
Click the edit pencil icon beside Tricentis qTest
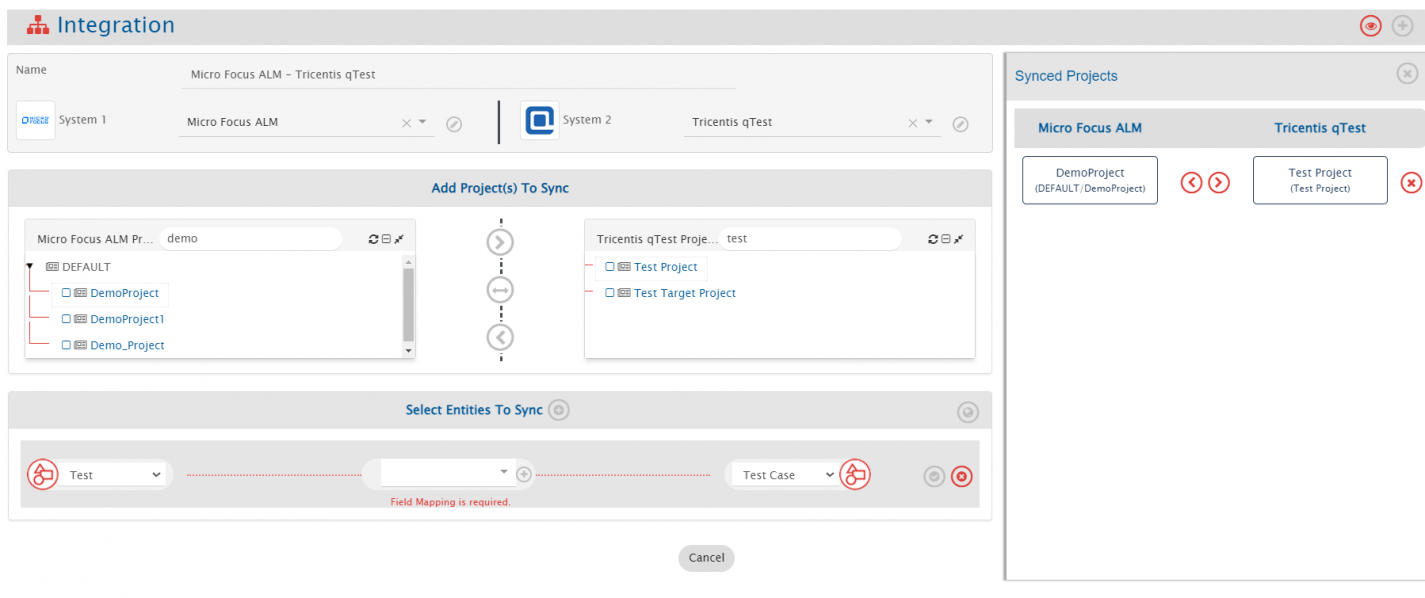960,124
